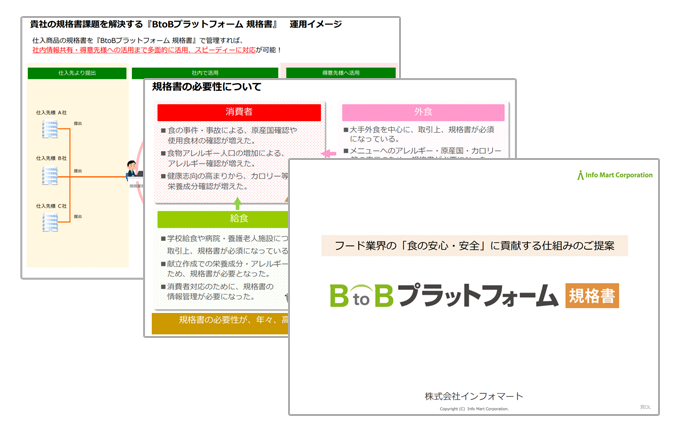This screenshot has width=686, height=435.
Task: Click the 献立作成での栄養成分 bullet
Action: pos(224,269)
